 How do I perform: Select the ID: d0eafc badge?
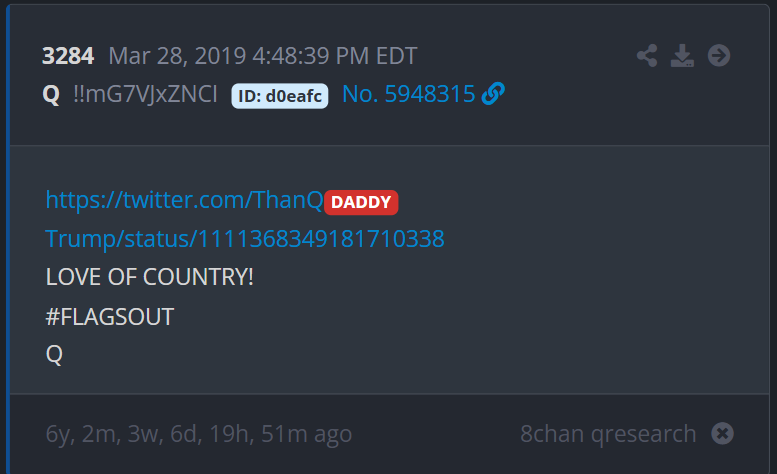tap(280, 96)
